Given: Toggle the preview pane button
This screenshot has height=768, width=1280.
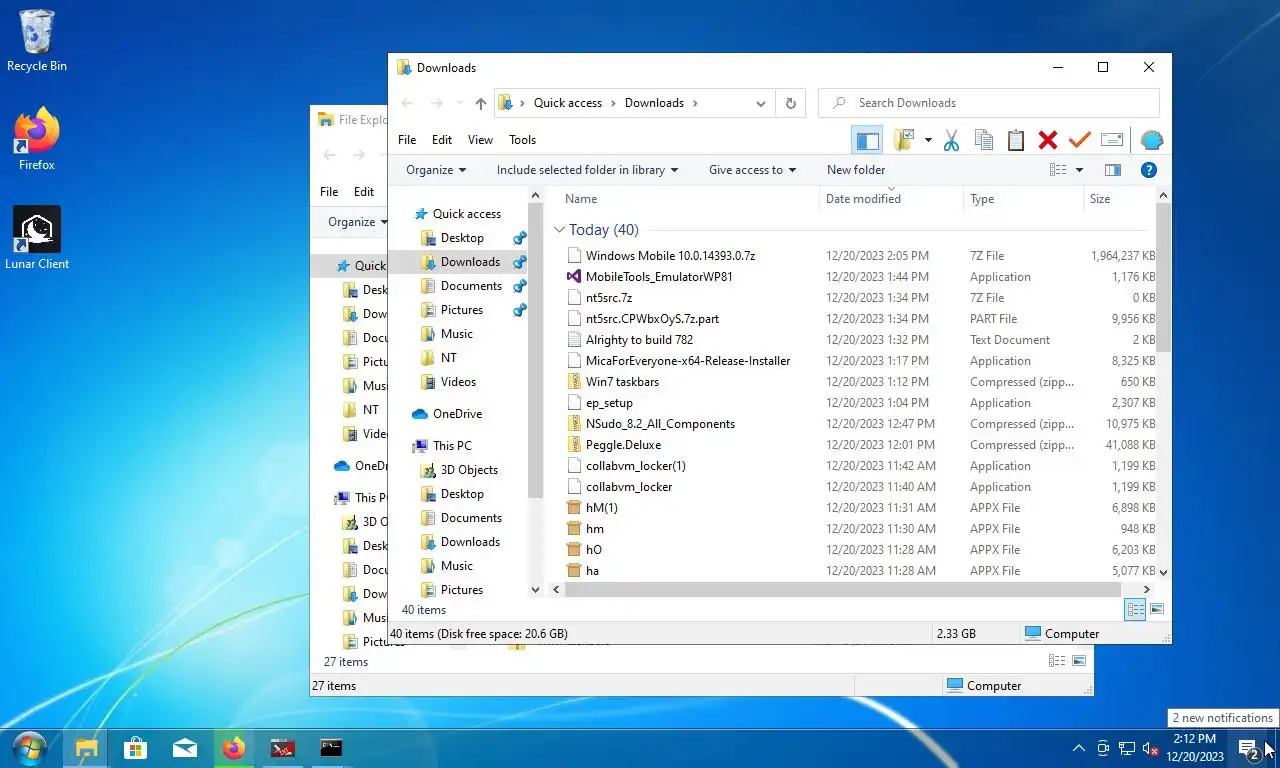Looking at the screenshot, I should [1113, 170].
